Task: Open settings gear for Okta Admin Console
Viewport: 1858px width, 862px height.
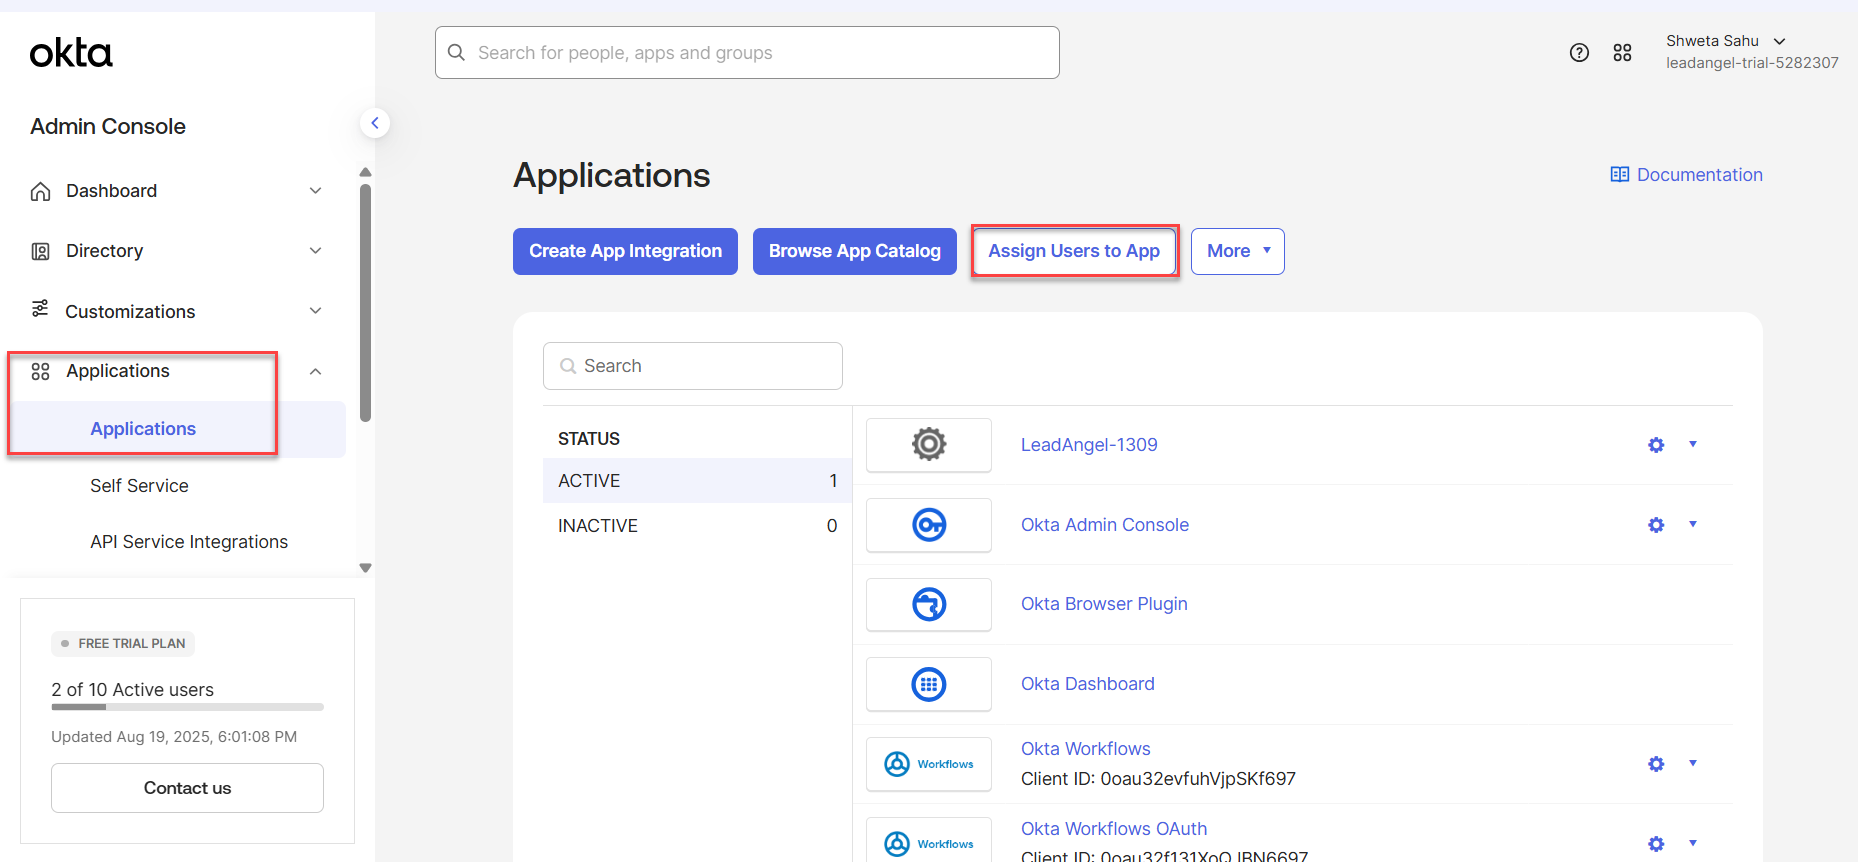Action: tap(1656, 525)
